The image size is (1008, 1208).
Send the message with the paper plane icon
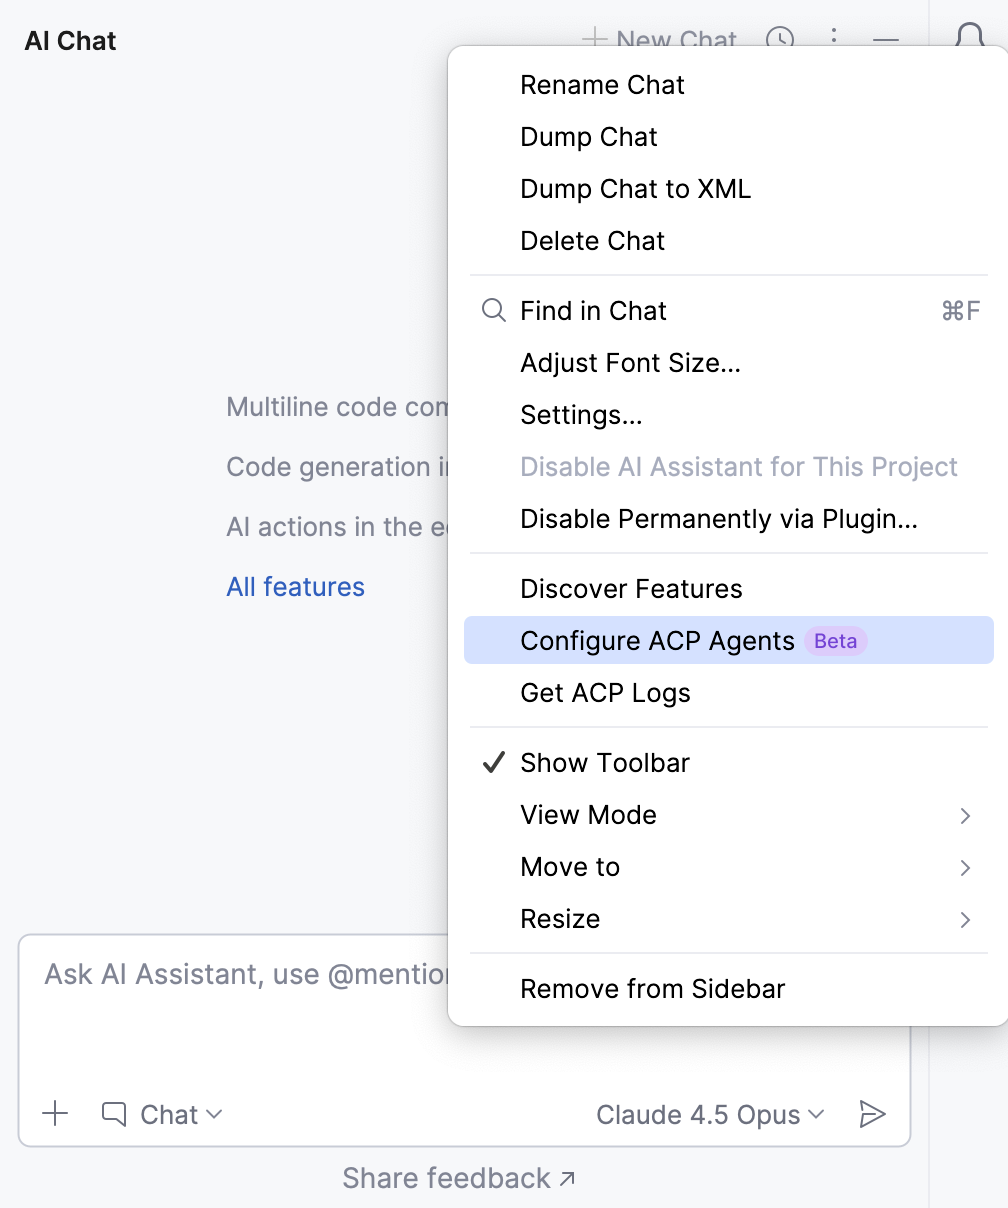click(873, 1113)
